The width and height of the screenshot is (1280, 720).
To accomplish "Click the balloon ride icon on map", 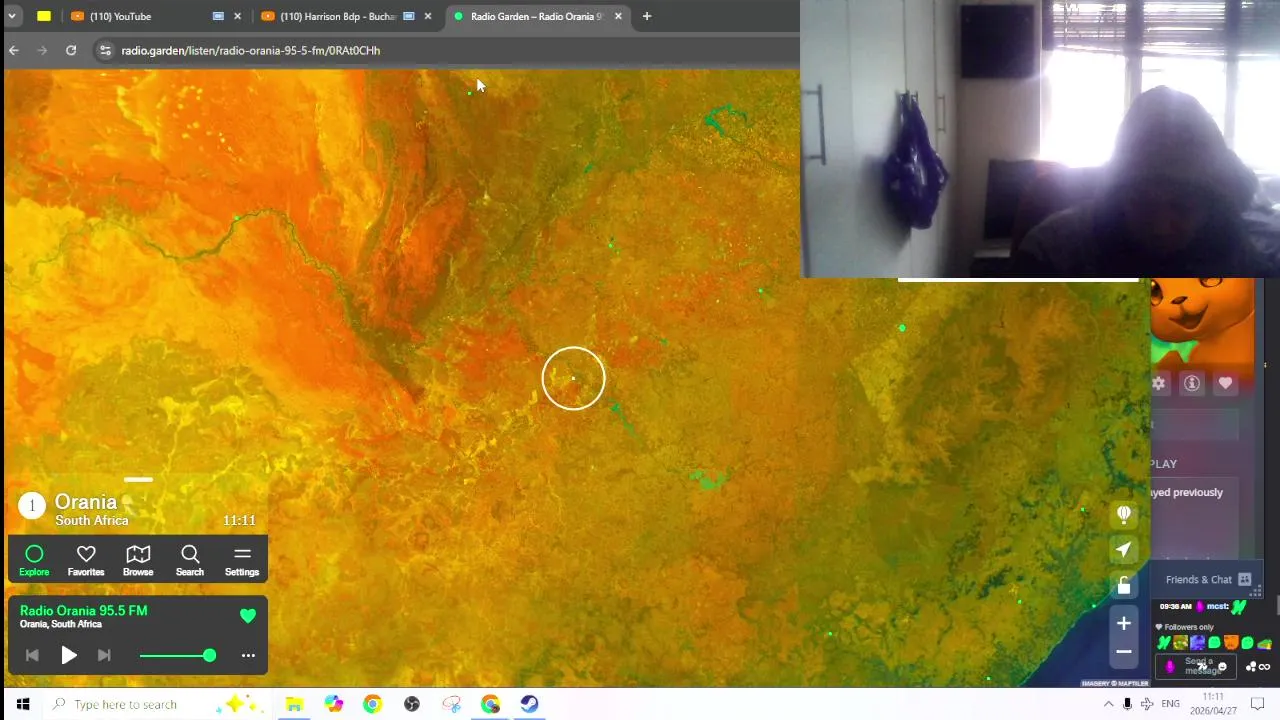I will point(1124,514).
